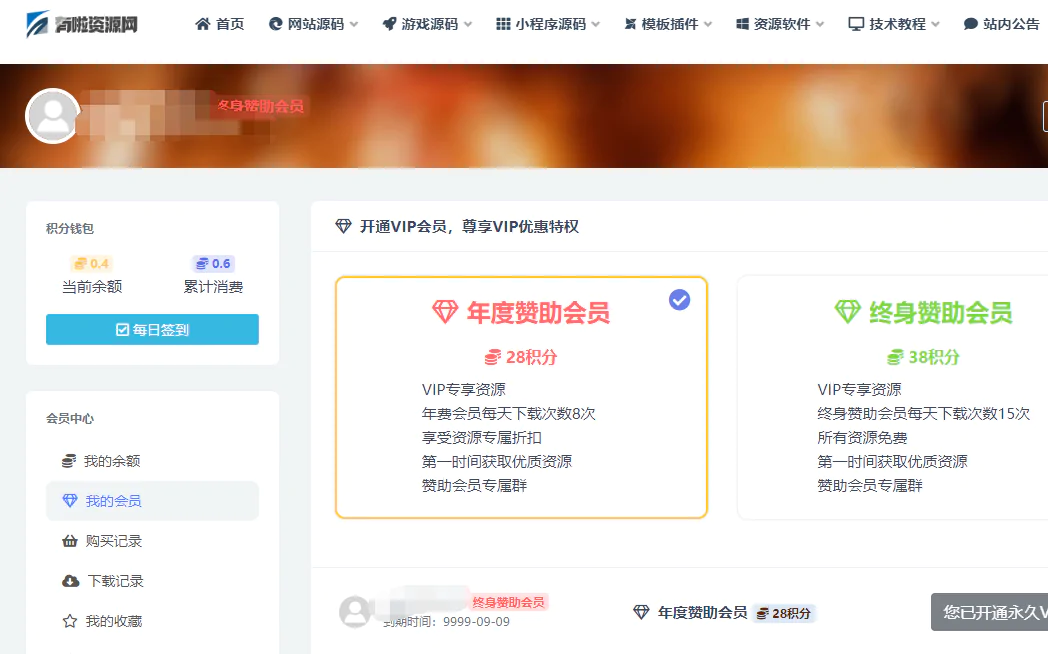Viewport: 1048px width, 654px height.
Task: Click the diamond icon beside 我的会员
Action: (70, 501)
